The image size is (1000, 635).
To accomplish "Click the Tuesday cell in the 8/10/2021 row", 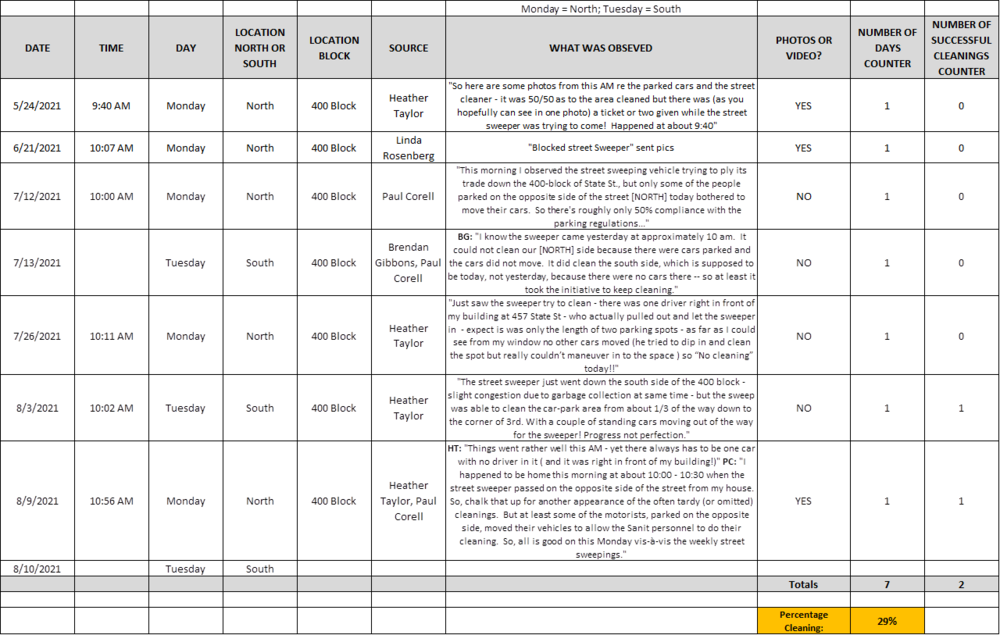I will click(x=186, y=569).
